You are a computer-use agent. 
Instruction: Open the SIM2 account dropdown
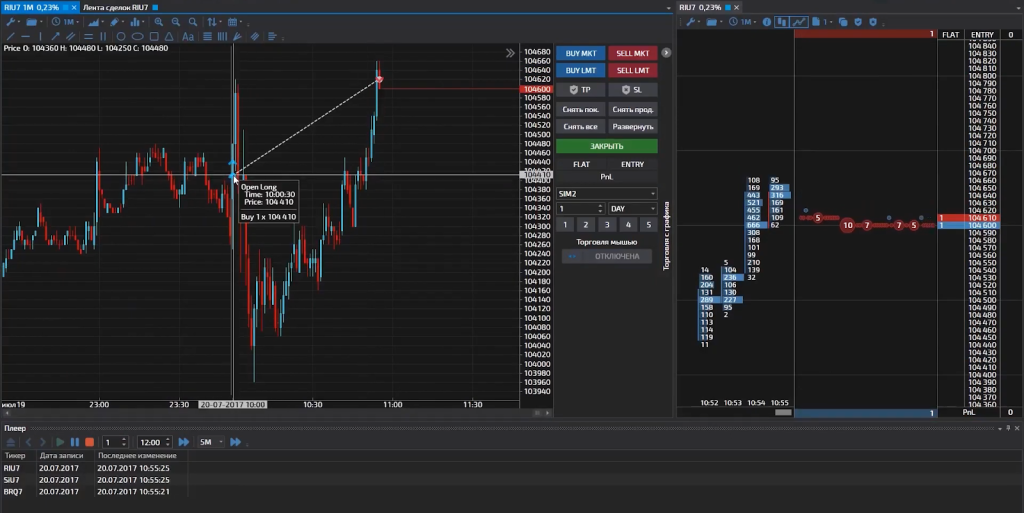pos(606,193)
